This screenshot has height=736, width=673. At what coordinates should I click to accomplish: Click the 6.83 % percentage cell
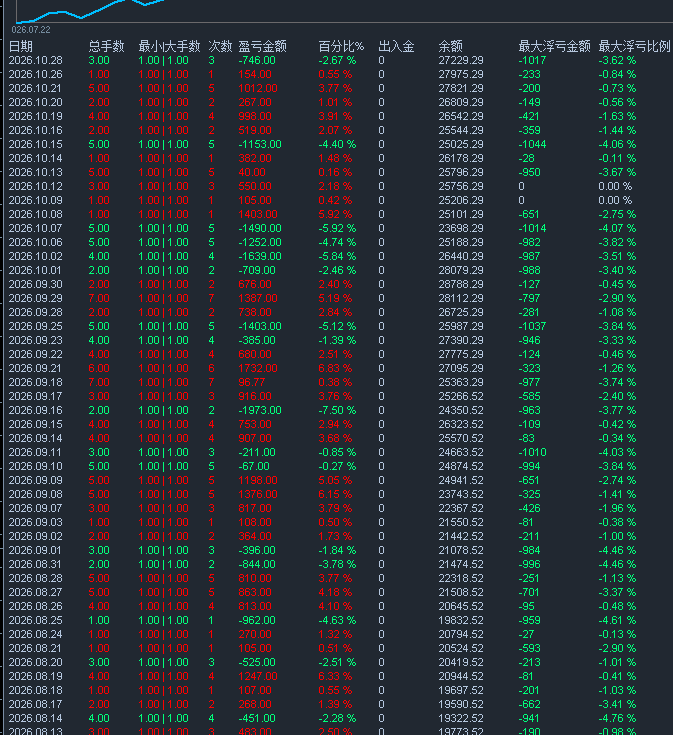click(x=335, y=368)
